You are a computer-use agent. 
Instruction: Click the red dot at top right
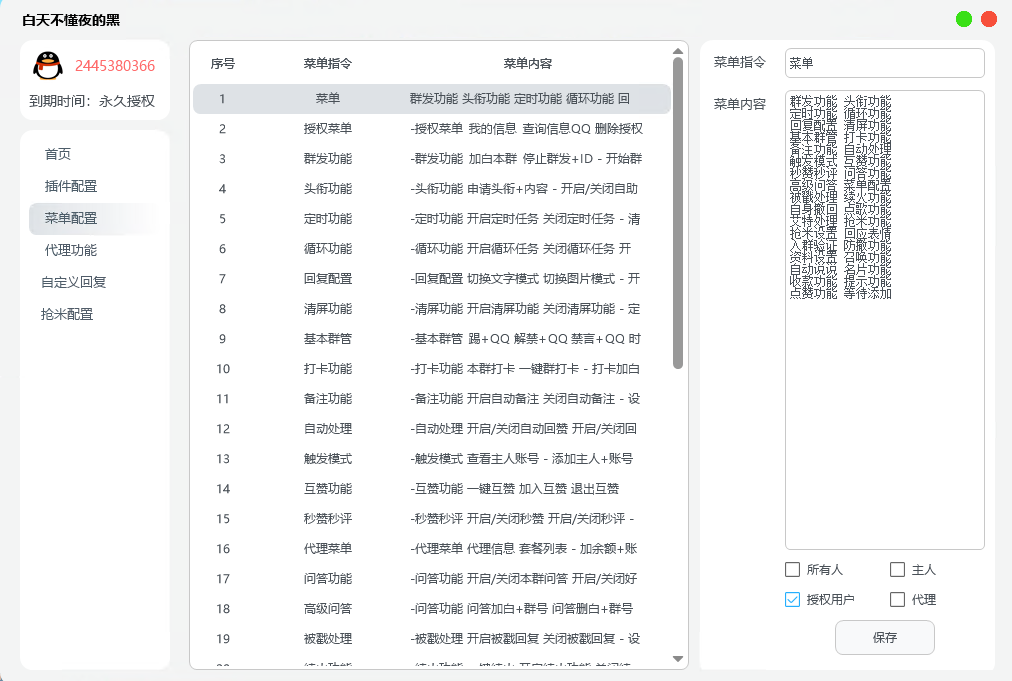[988, 18]
